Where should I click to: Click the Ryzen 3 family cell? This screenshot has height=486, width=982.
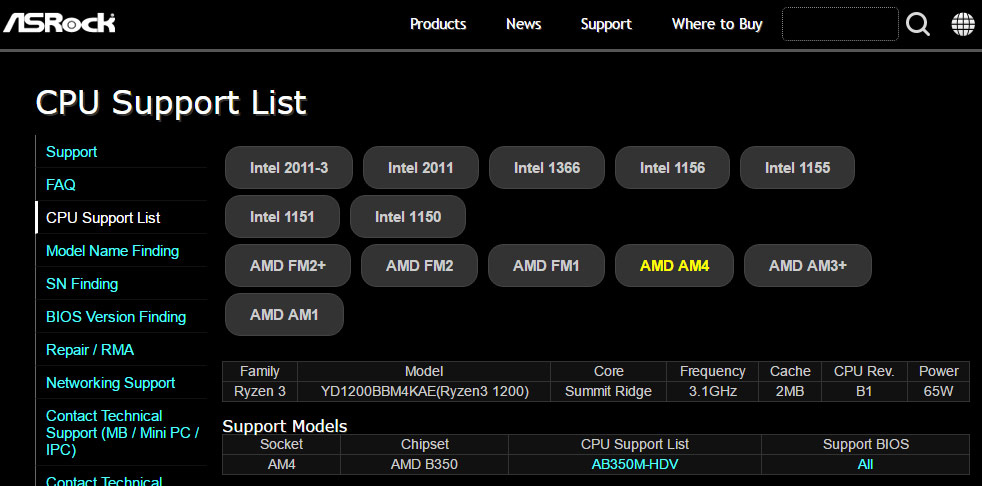[260, 391]
